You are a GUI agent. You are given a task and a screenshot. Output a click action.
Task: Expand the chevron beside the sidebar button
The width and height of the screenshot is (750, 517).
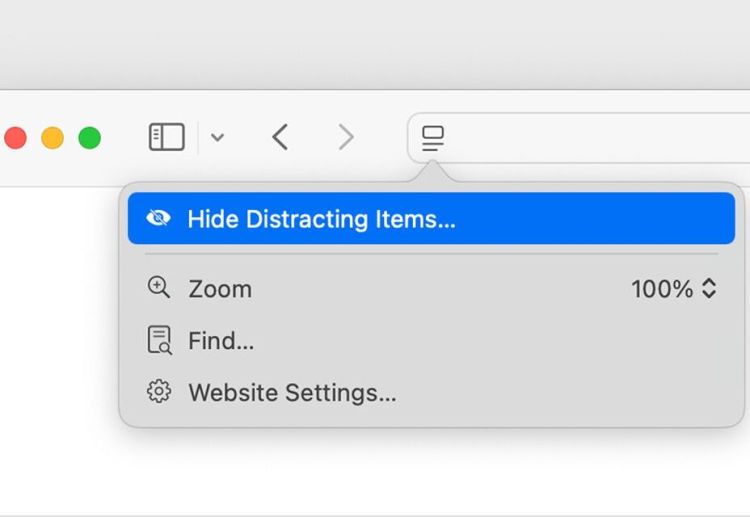[217, 138]
